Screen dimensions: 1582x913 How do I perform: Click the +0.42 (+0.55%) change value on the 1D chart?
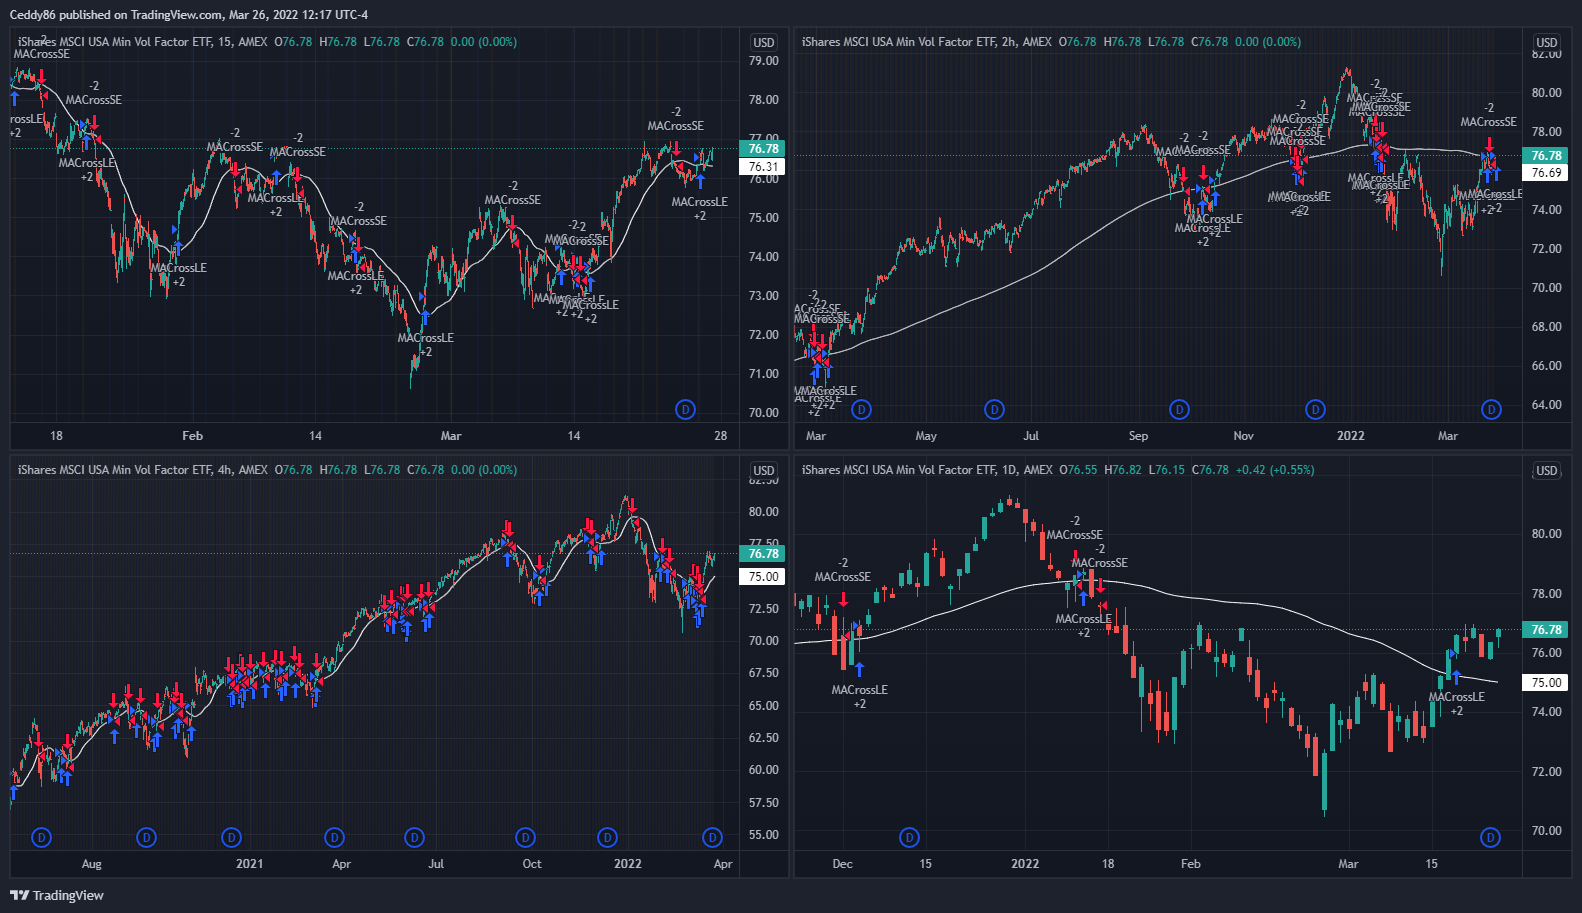1275,470
